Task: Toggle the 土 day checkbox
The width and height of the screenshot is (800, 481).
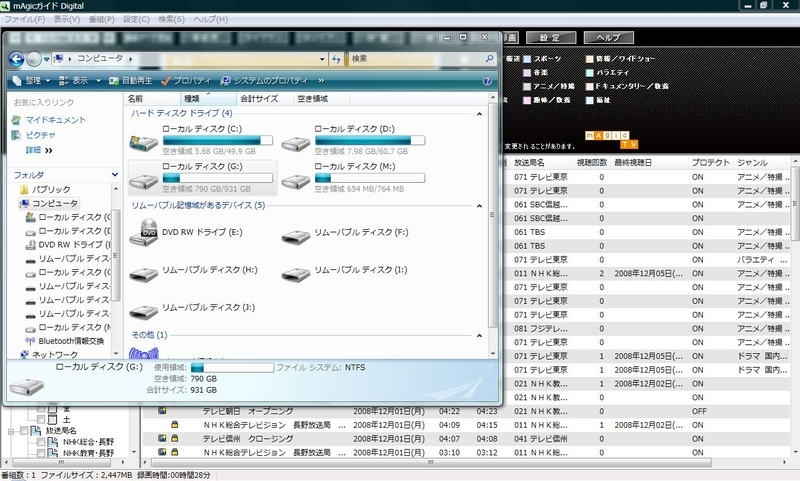Action: pos(40,420)
